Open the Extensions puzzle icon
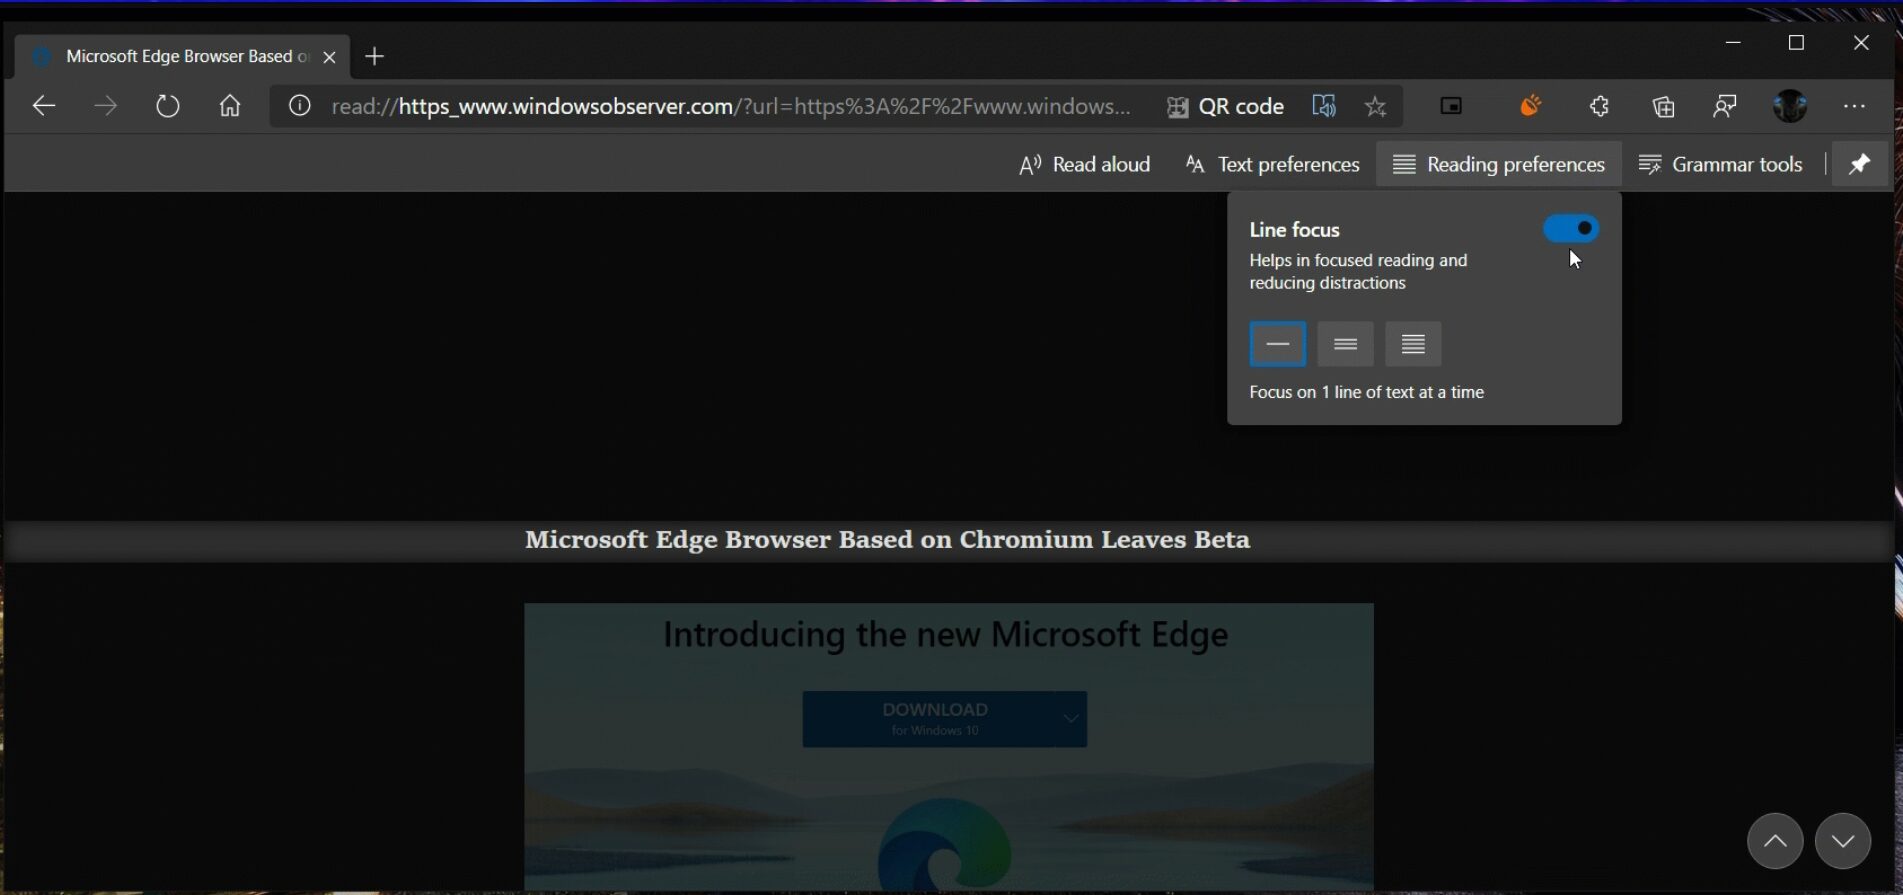1903x895 pixels. click(1599, 106)
